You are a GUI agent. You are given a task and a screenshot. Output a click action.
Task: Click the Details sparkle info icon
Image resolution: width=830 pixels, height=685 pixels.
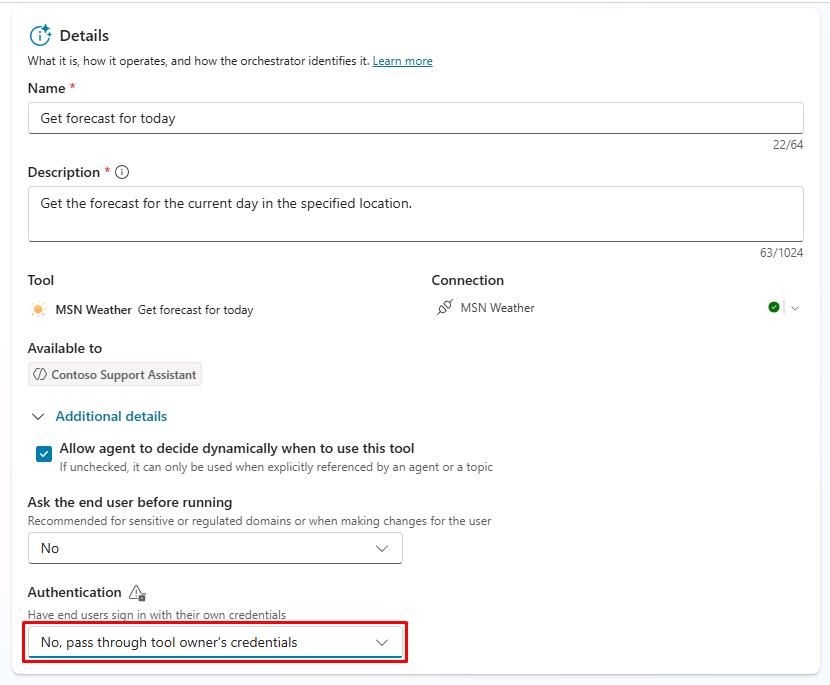[x=40, y=36]
